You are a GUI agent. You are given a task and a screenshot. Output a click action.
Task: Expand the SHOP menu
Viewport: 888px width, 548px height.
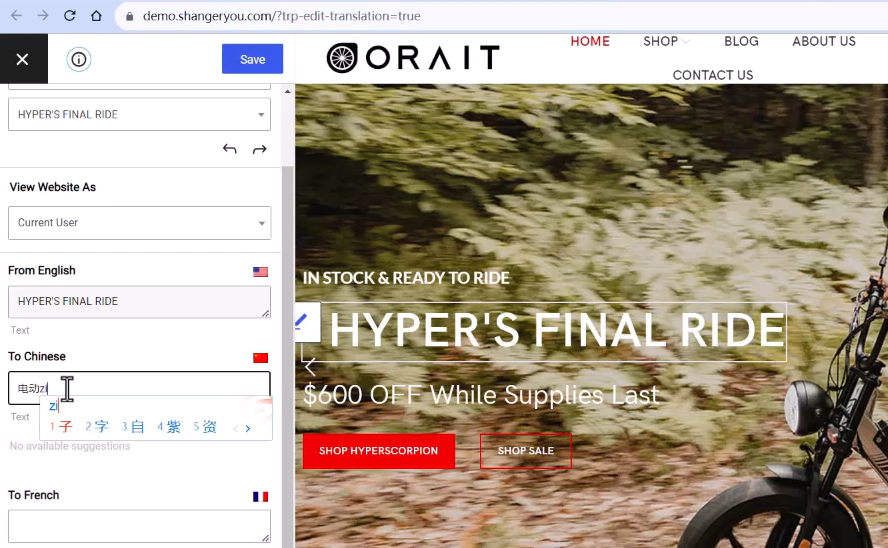[667, 41]
